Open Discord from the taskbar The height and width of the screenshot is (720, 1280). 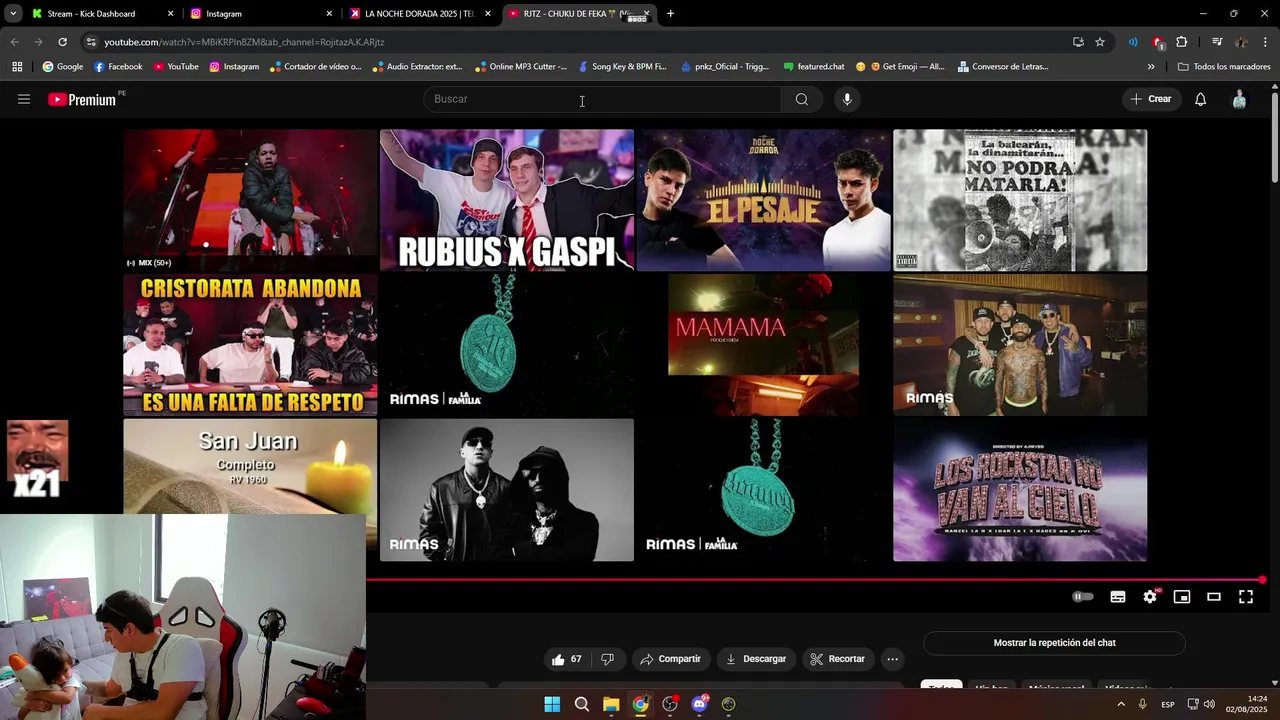pyautogui.click(x=700, y=704)
